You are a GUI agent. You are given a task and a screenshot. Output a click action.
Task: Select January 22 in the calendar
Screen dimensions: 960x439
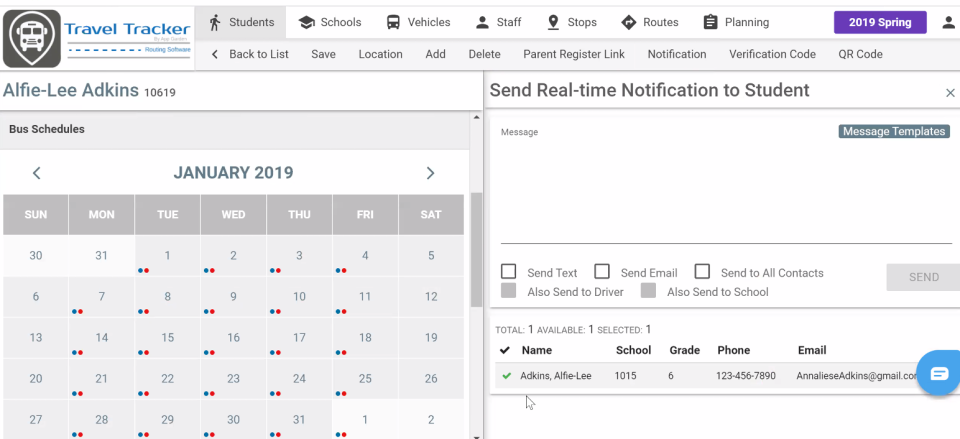[x=167, y=378]
